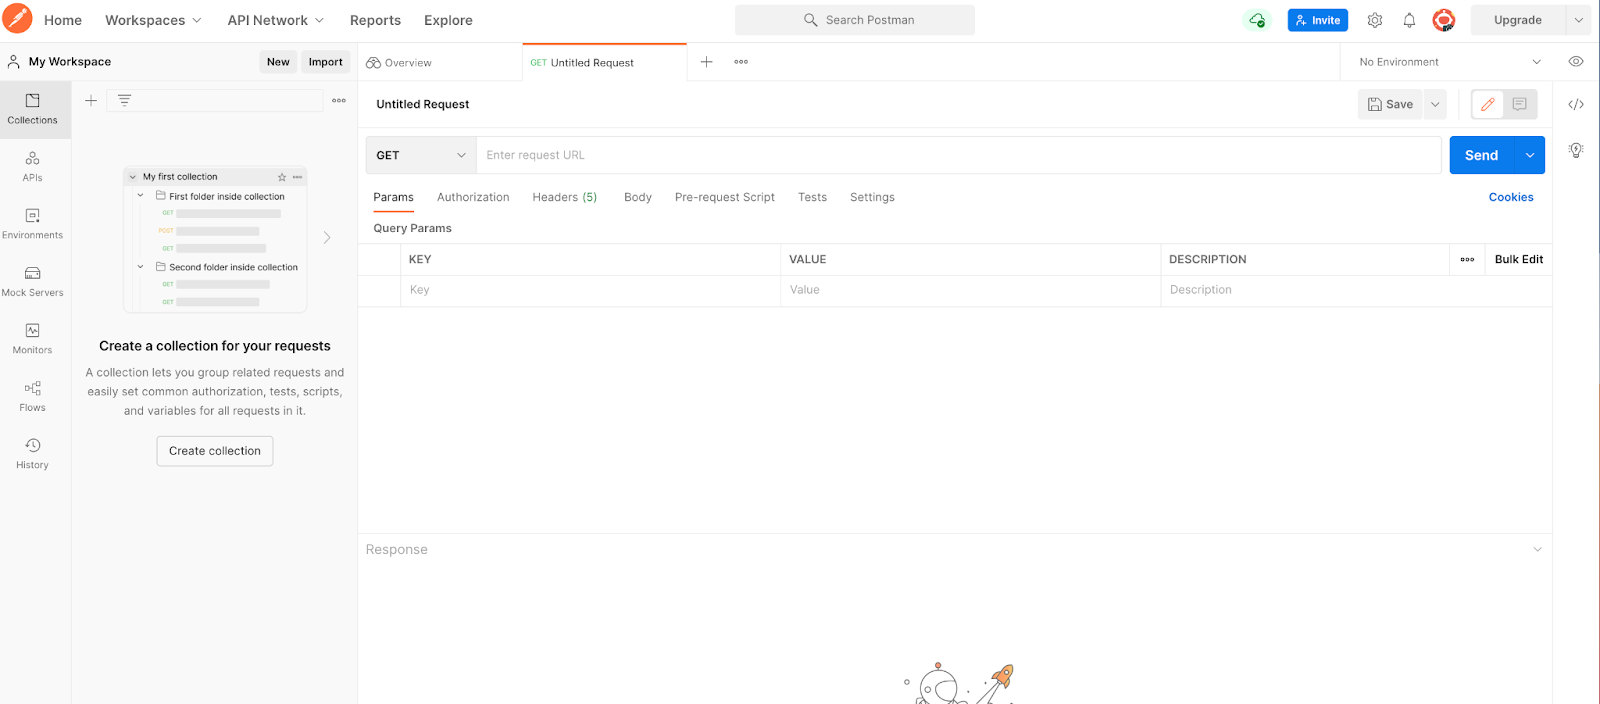Switch to the Body tab

(638, 197)
